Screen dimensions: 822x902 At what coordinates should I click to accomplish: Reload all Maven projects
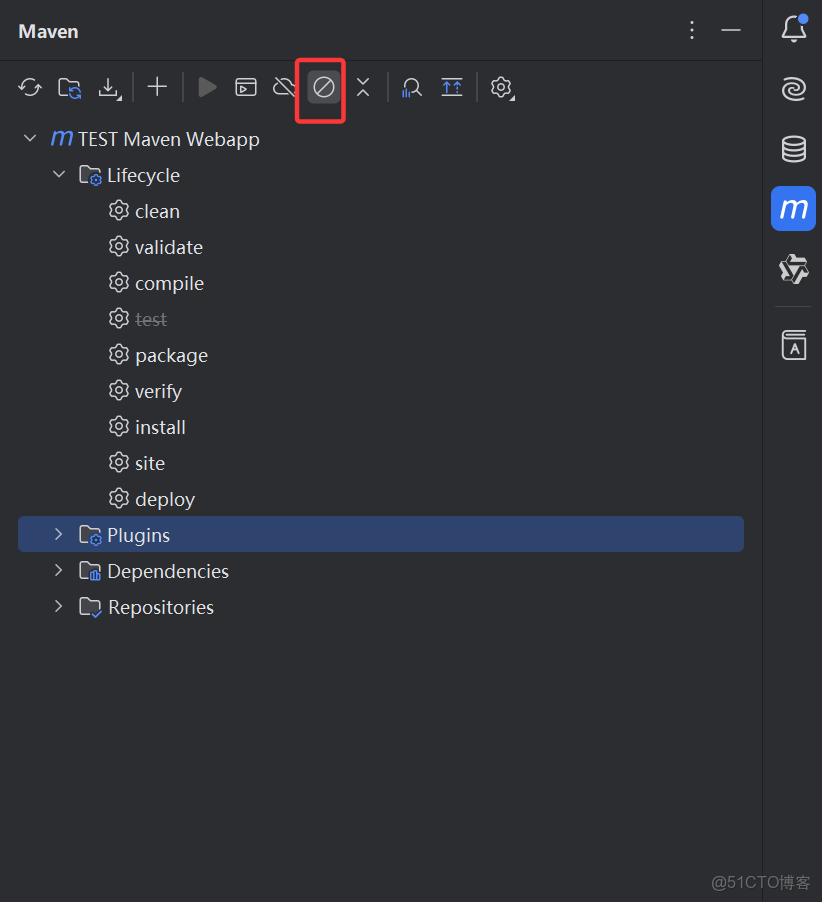[x=30, y=87]
